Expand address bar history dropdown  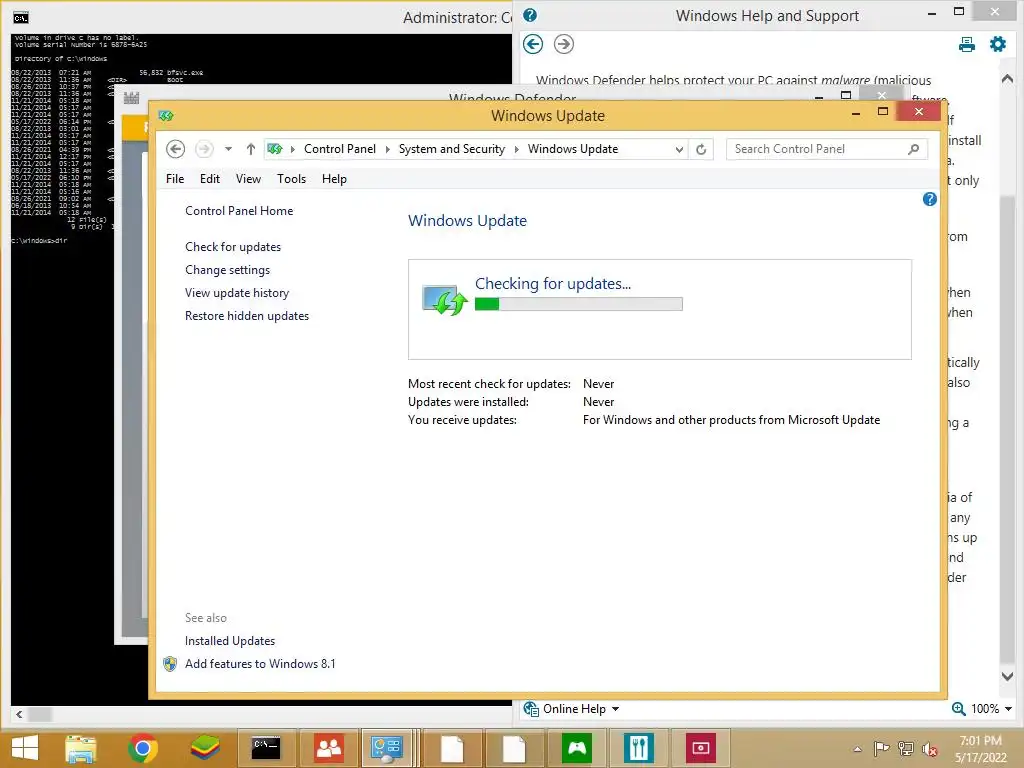(x=679, y=150)
